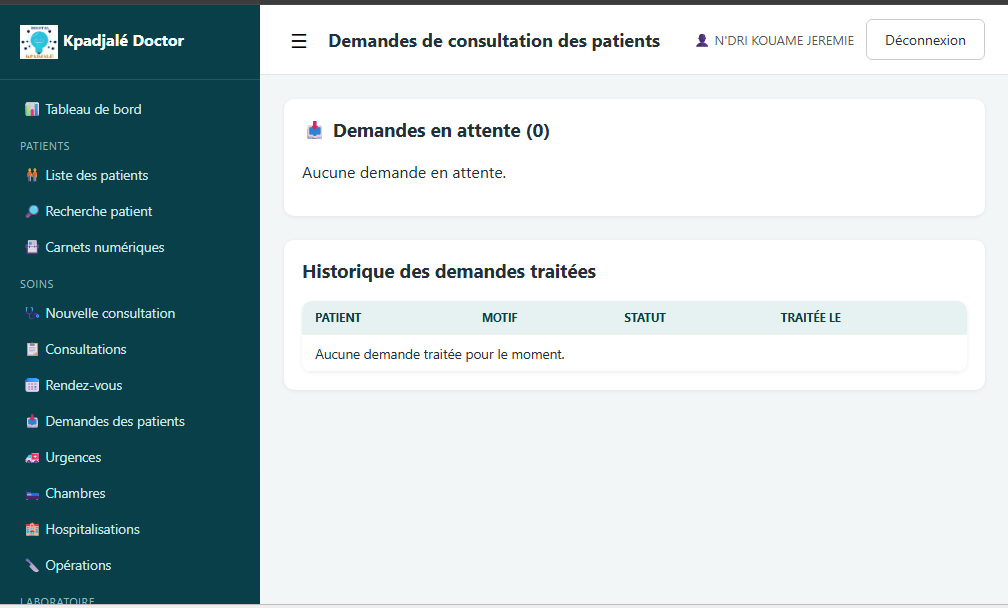This screenshot has width=1008, height=608.
Task: Click the Carnets numériques notebook icon
Action: click(x=32, y=247)
